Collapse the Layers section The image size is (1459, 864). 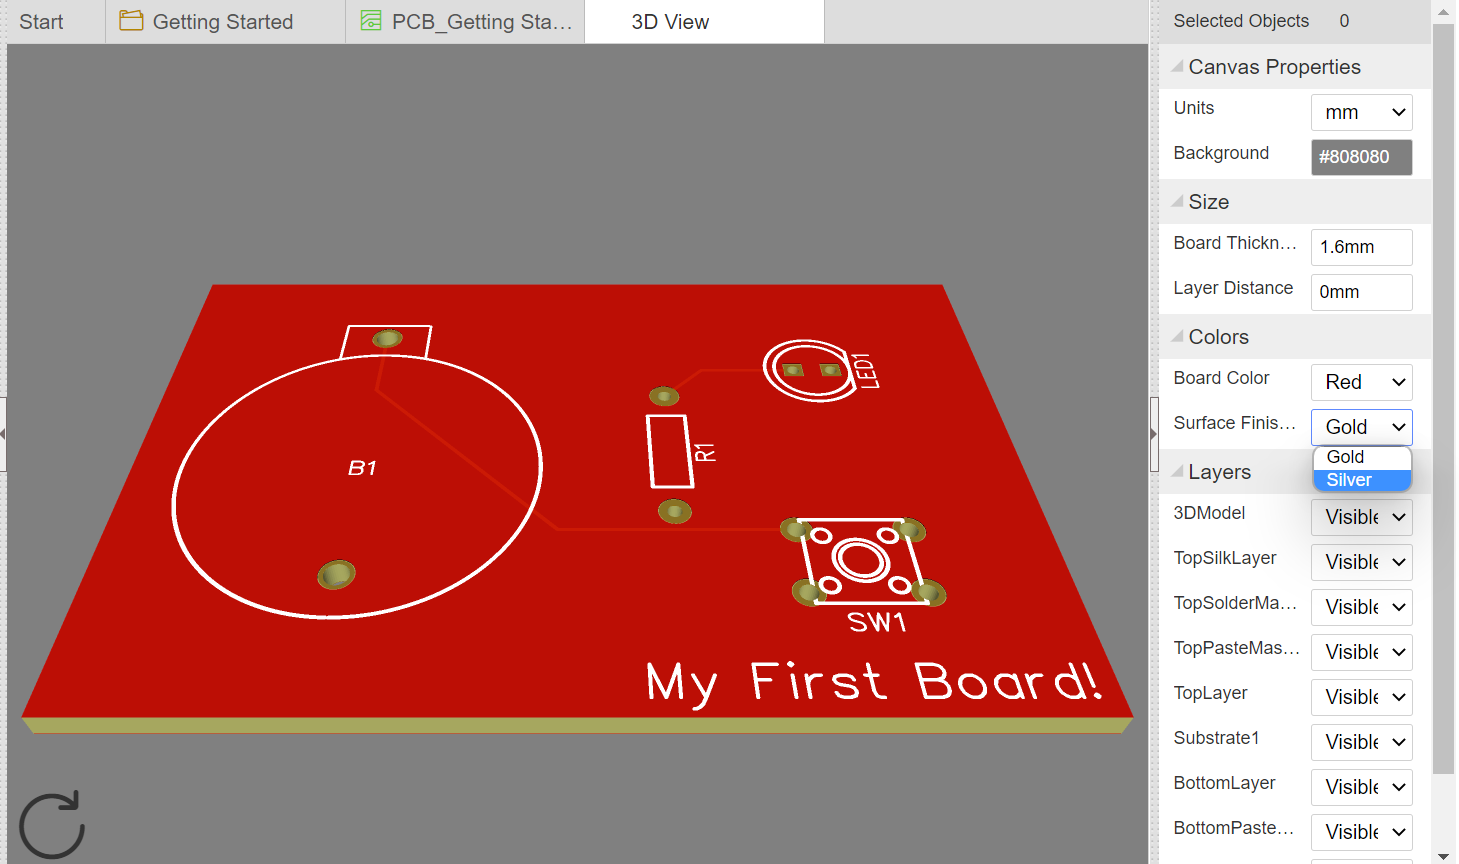pyautogui.click(x=1178, y=471)
